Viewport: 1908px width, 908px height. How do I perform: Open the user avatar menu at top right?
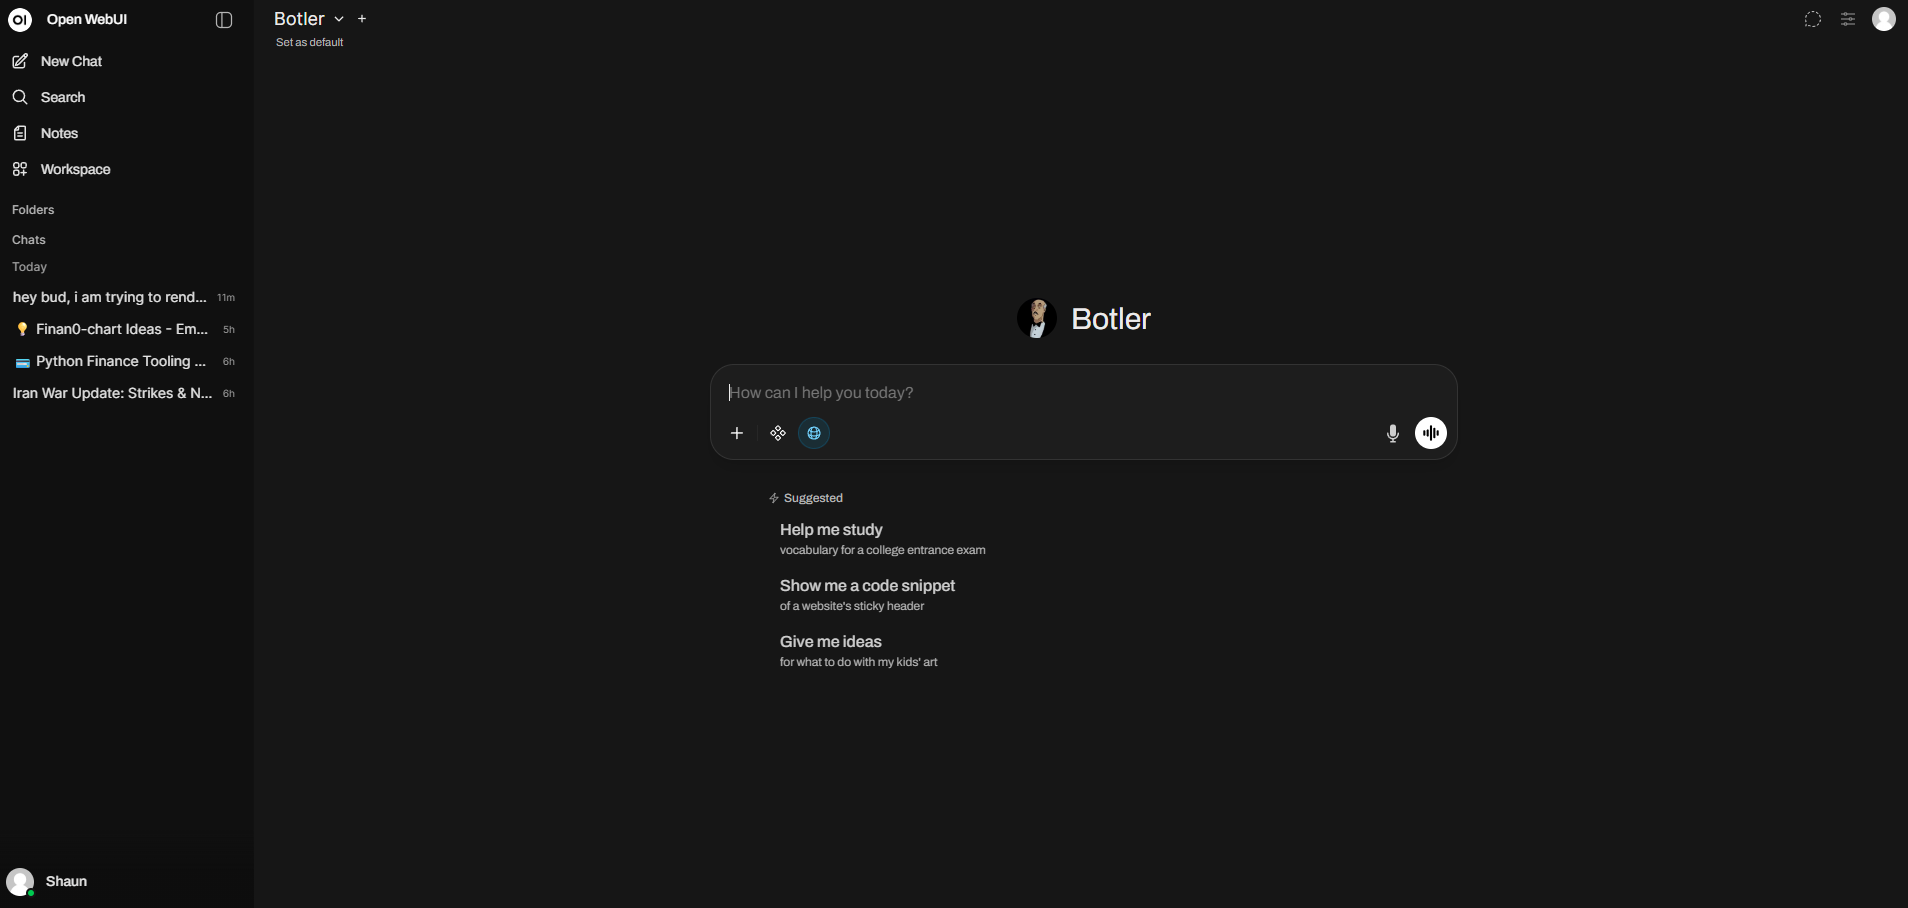click(x=1884, y=19)
